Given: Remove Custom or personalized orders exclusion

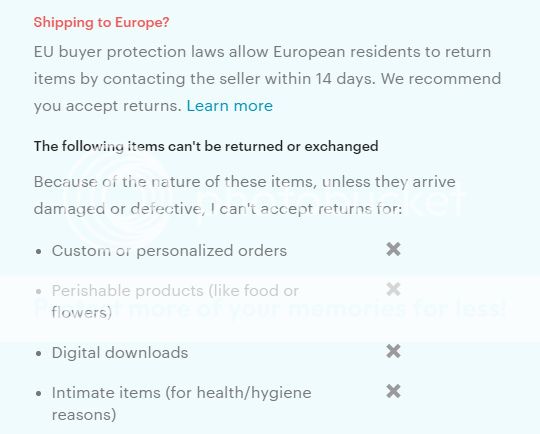Looking at the screenshot, I should pyautogui.click(x=393, y=249).
